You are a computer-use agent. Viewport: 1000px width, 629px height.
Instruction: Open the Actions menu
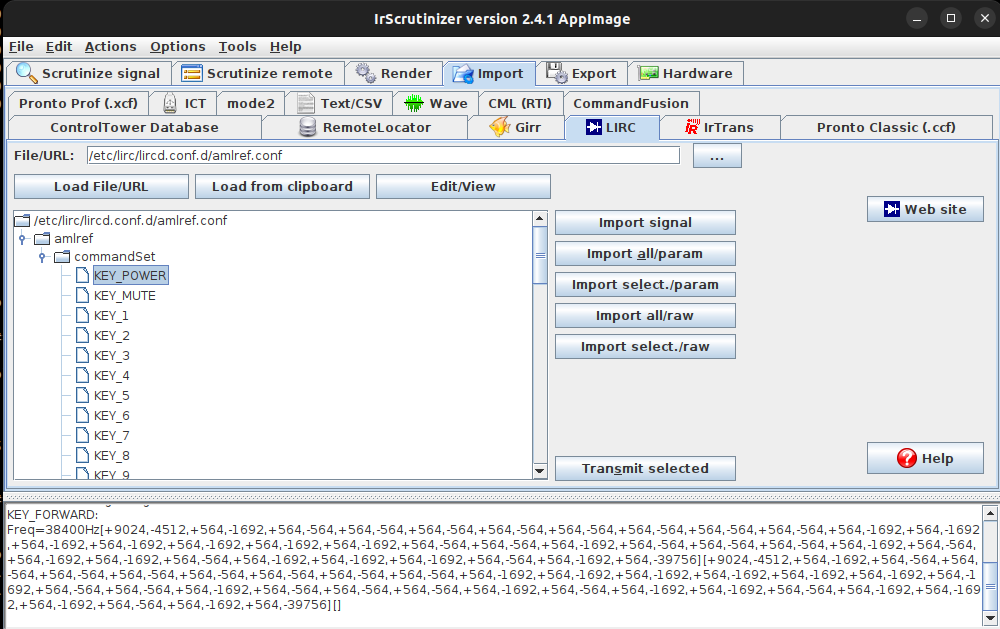tap(110, 46)
